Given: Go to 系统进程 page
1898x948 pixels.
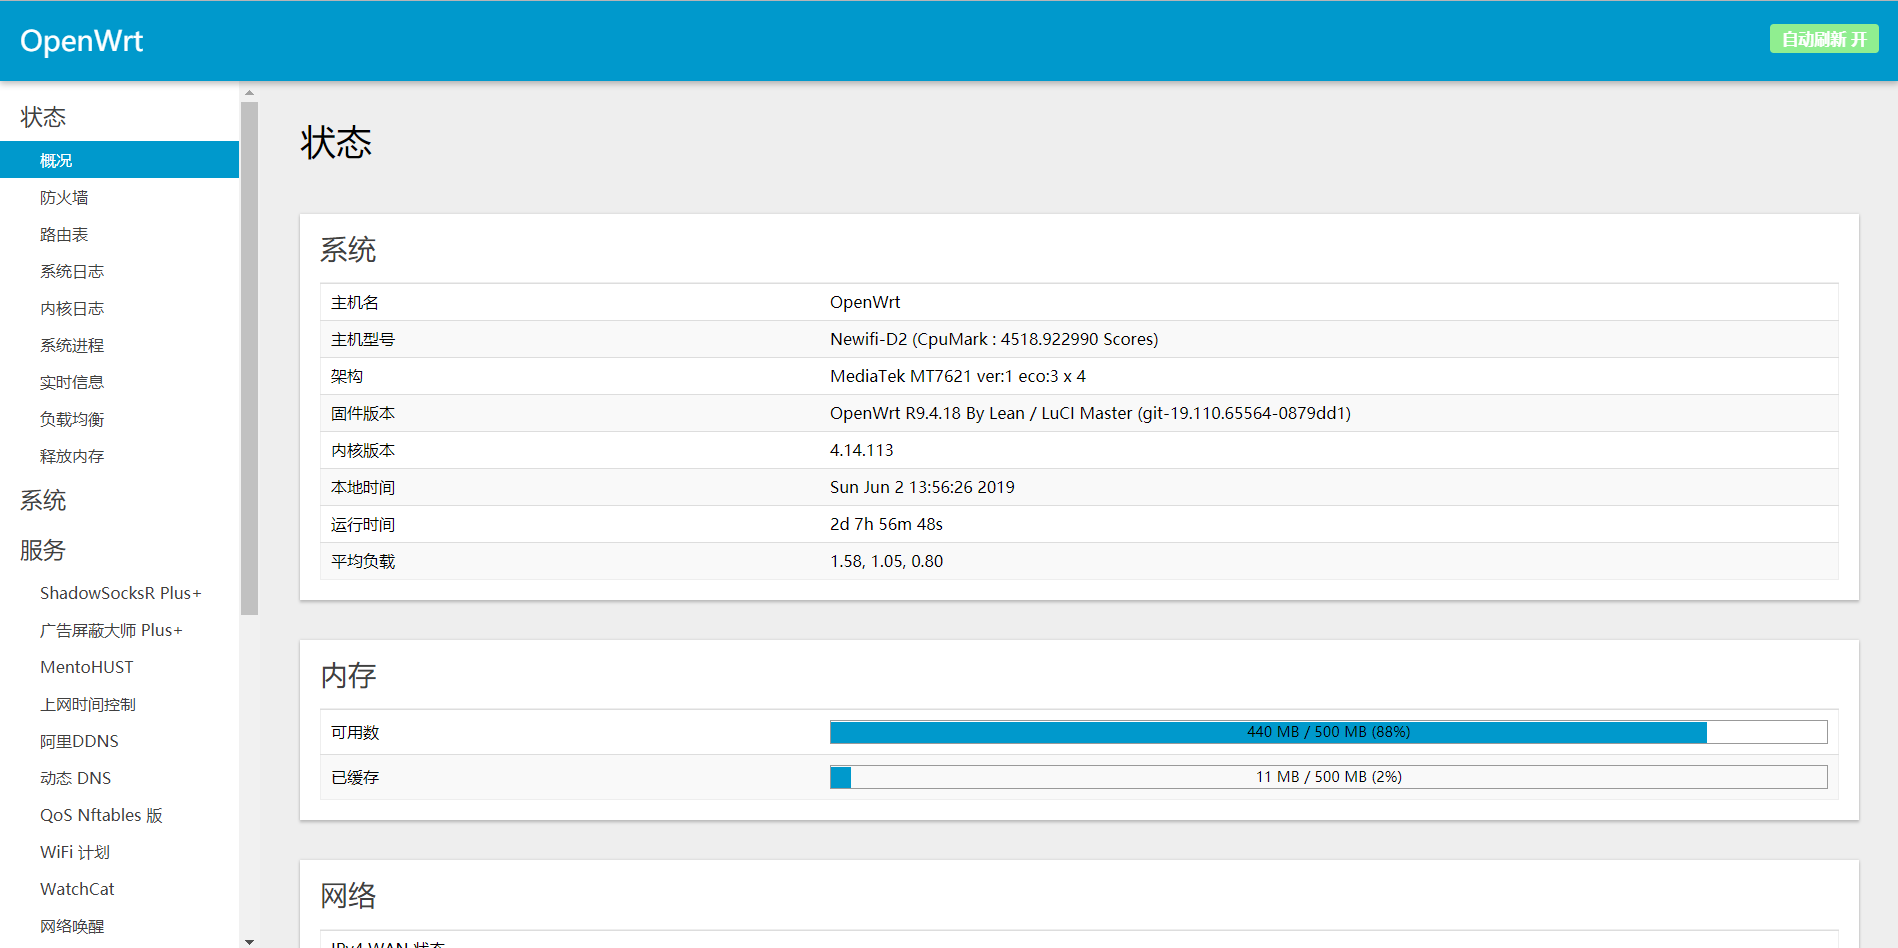Looking at the screenshot, I should pyautogui.click(x=72, y=345).
